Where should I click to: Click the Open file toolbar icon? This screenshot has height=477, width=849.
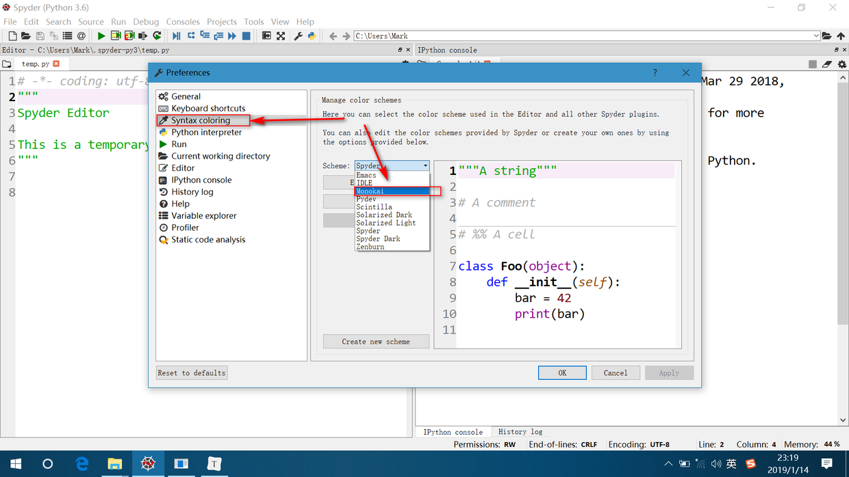(26, 36)
